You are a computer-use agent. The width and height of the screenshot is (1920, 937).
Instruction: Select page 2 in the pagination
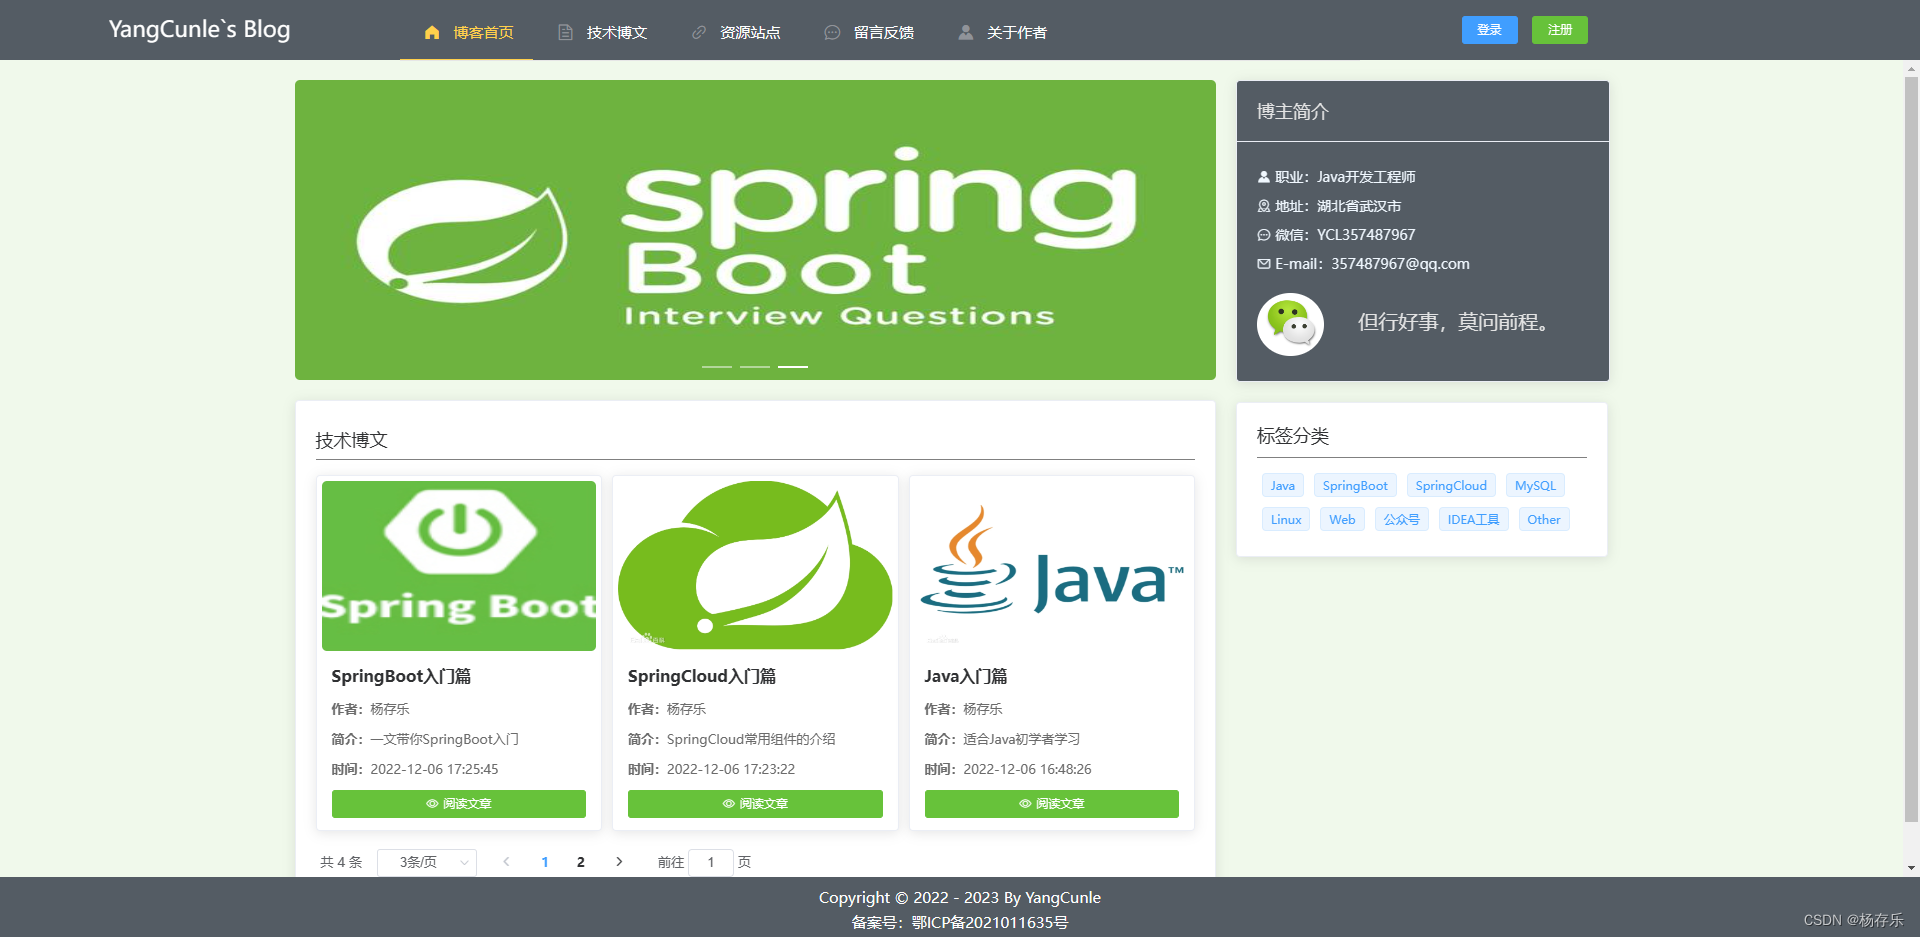point(581,862)
